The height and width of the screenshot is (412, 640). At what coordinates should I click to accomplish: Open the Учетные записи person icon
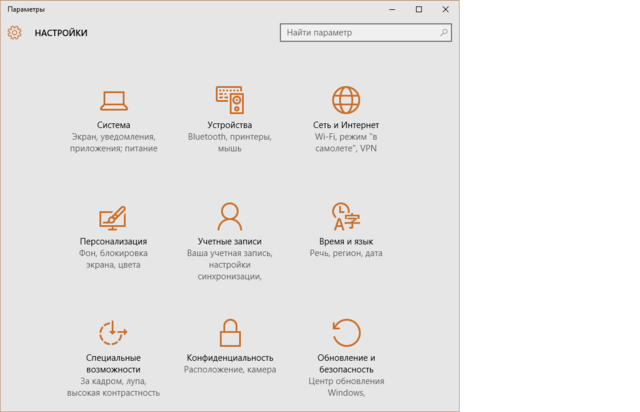pos(229,216)
